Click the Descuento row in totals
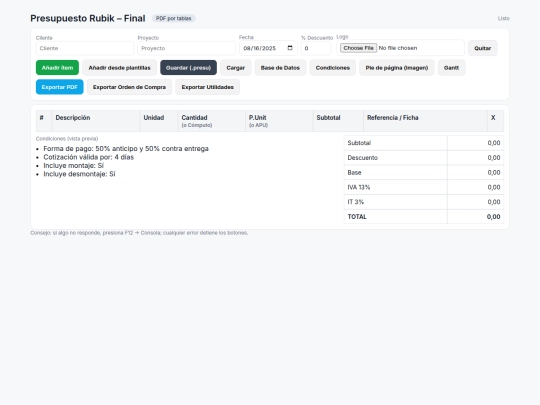Image resolution: width=540 pixels, height=405 pixels. 424,157
